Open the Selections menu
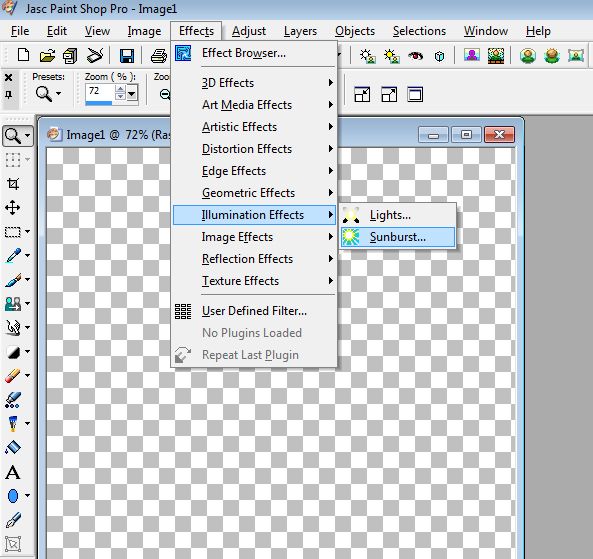 tap(419, 31)
